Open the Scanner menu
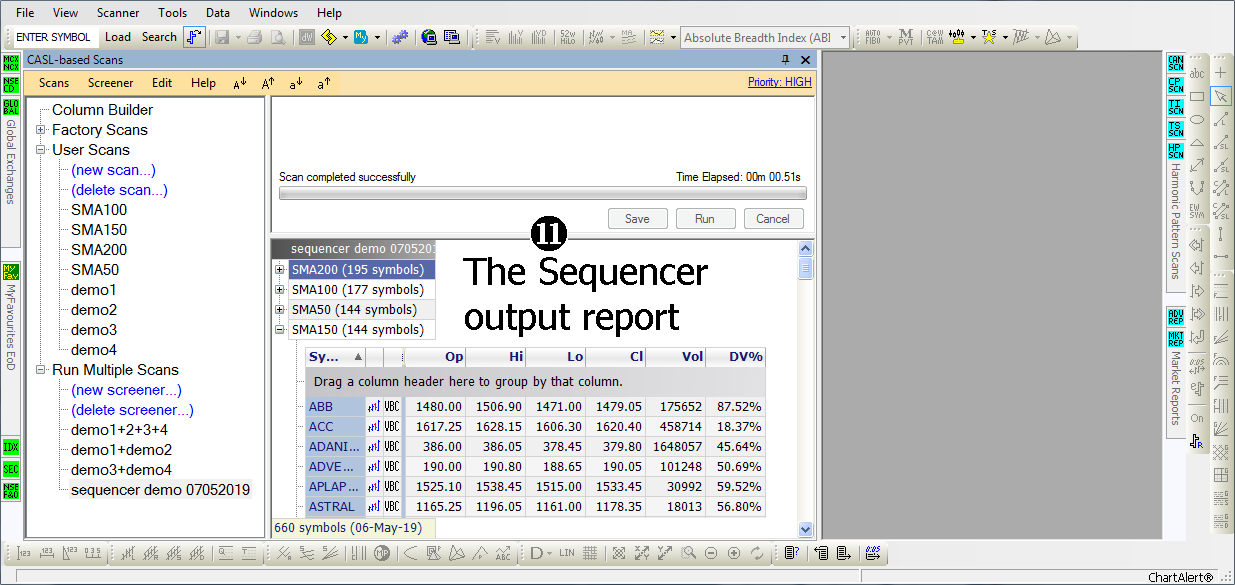The width and height of the screenshot is (1235, 585). (118, 13)
